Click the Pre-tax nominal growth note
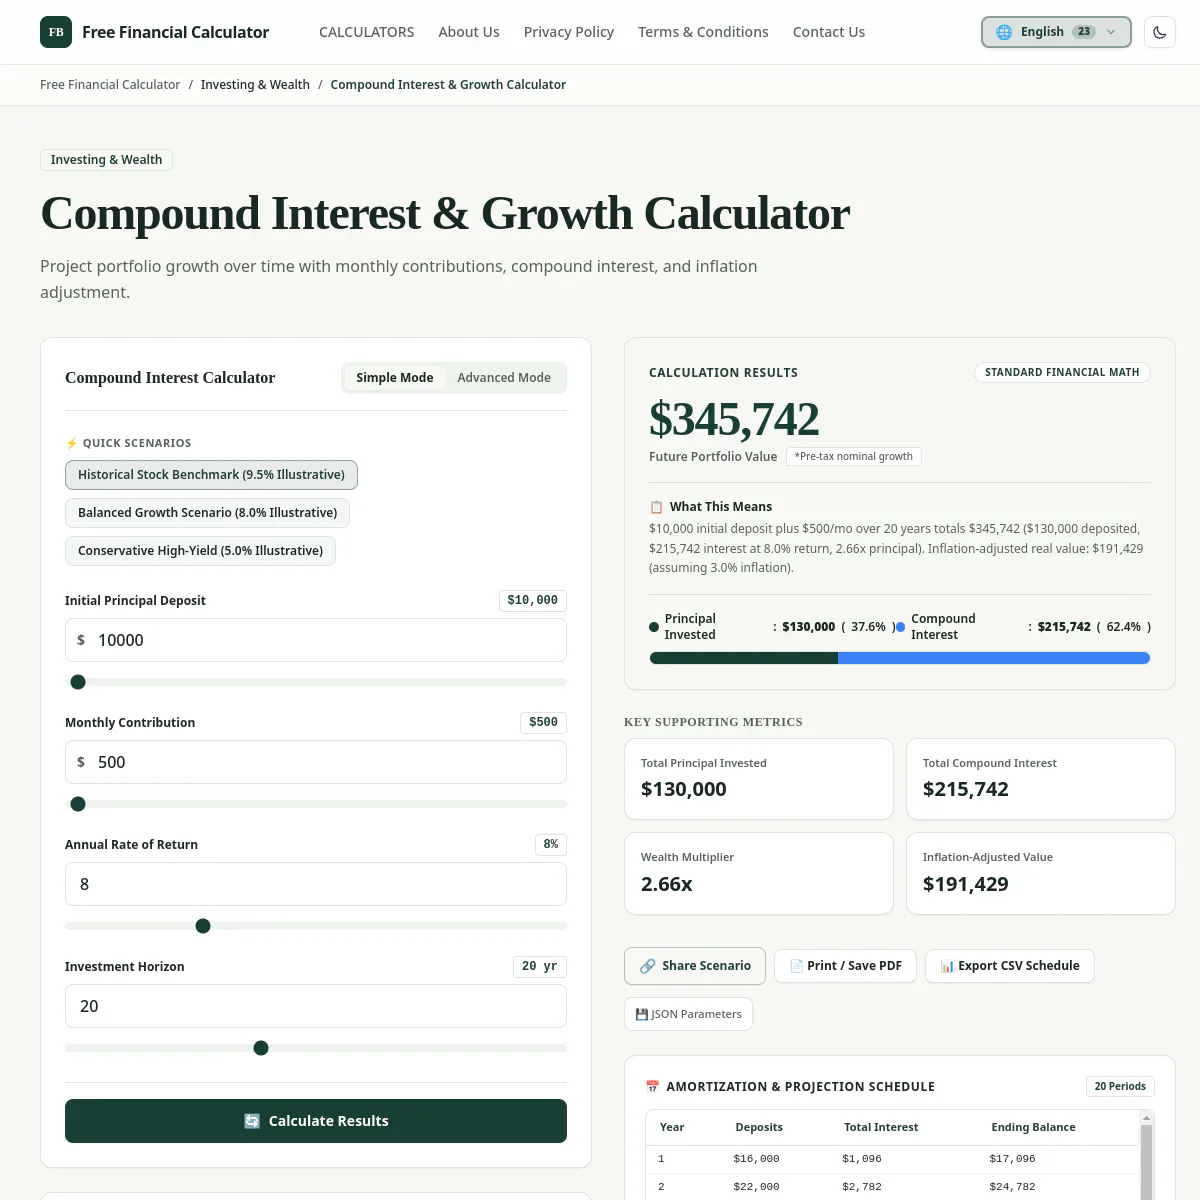The image size is (1200, 1200). point(854,457)
